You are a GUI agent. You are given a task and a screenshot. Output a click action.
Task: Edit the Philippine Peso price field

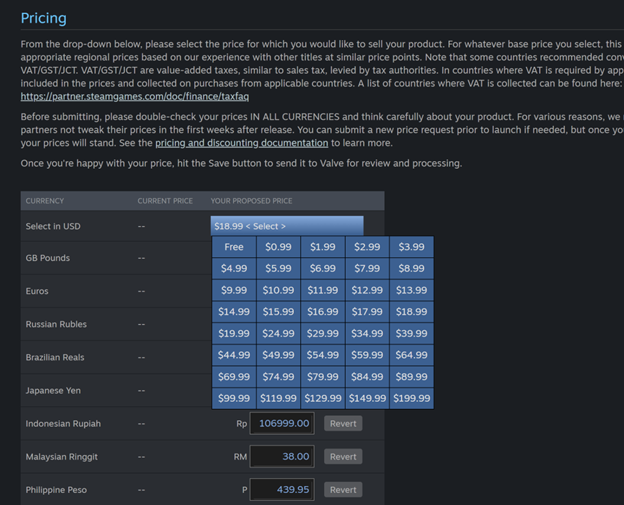pos(282,489)
